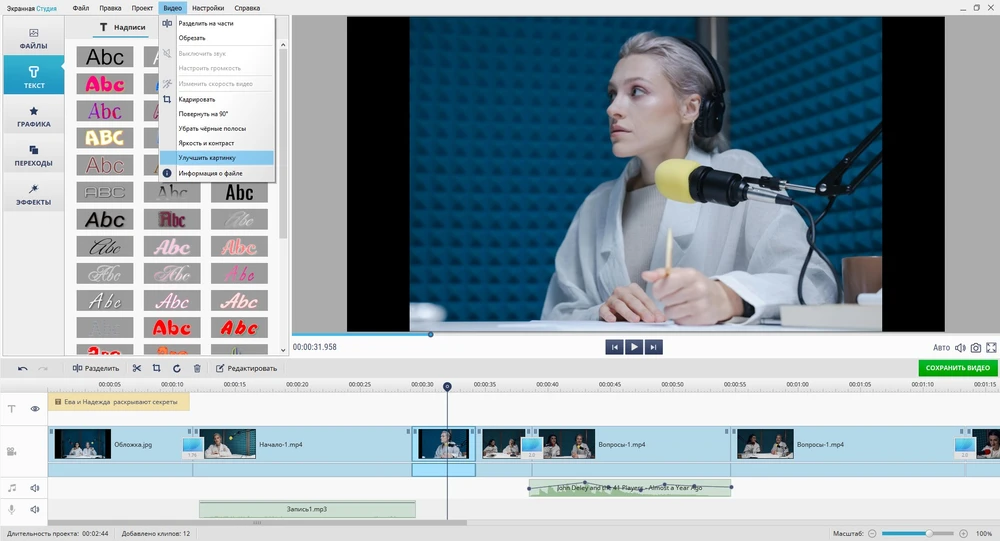Delete clip using the trash icon

tap(197, 368)
